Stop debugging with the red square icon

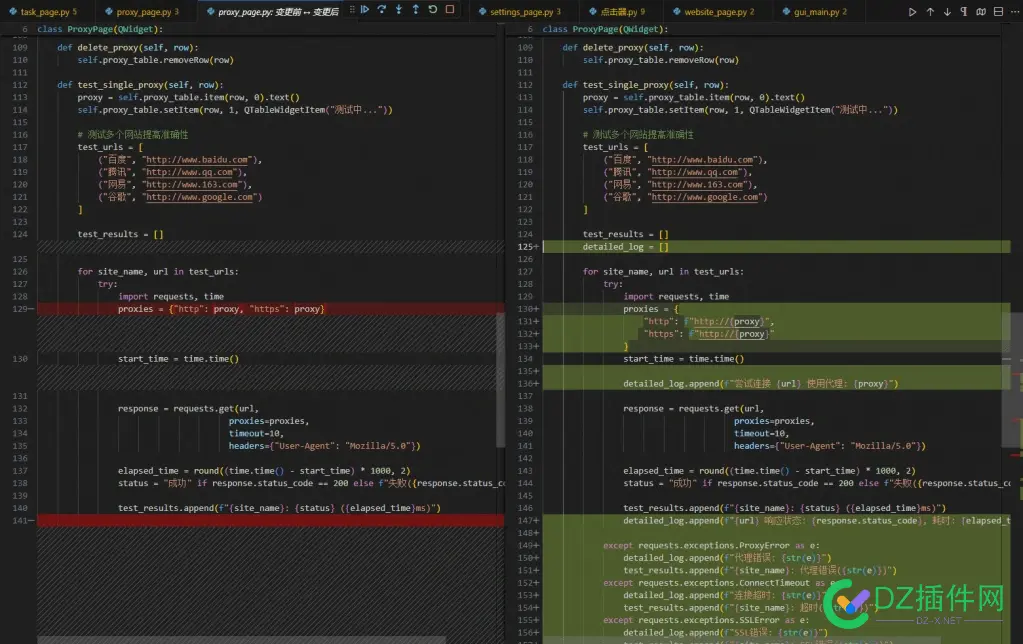(x=450, y=10)
